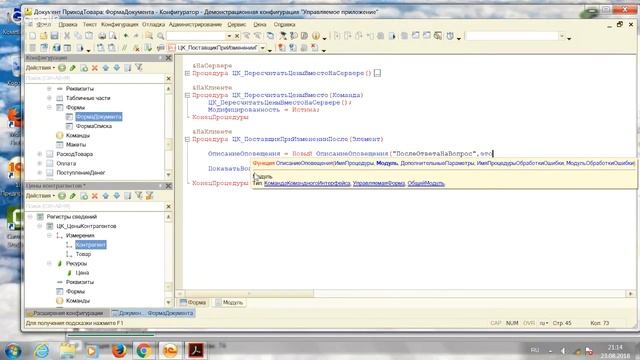Click the horizontal scrollbar under the code editor
This screenshot has width=640, height=360.
(x=249, y=293)
